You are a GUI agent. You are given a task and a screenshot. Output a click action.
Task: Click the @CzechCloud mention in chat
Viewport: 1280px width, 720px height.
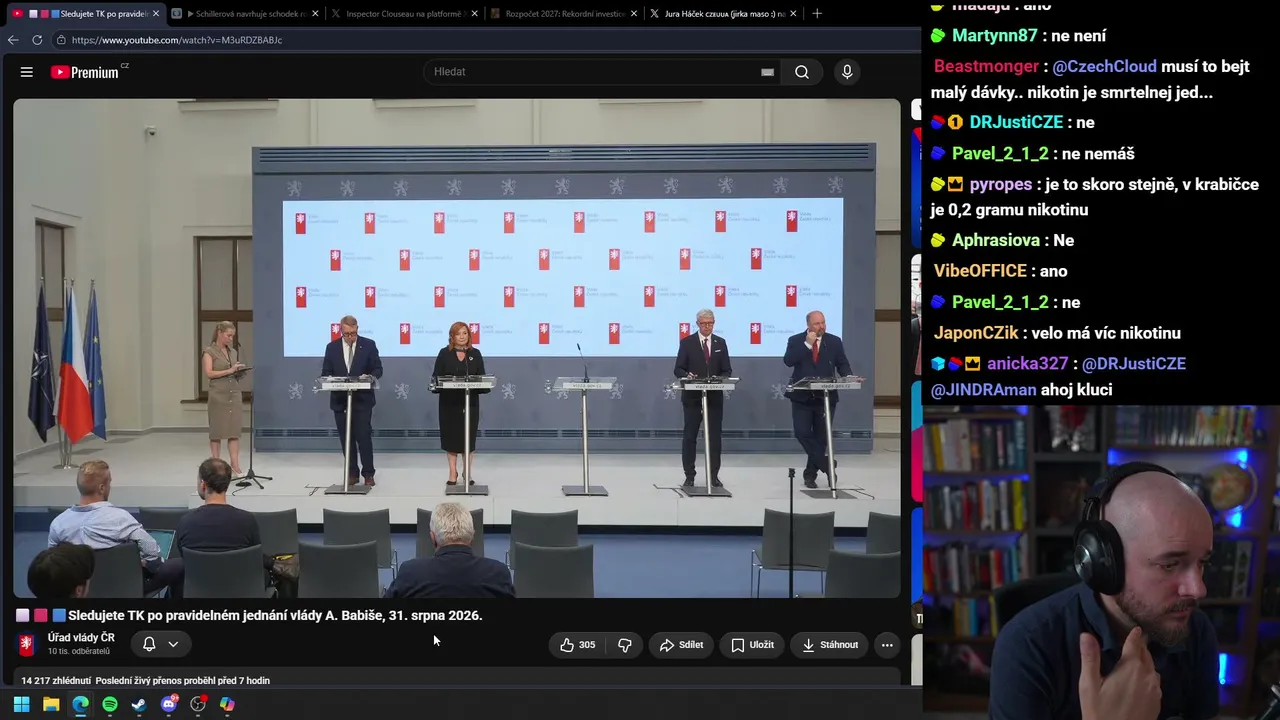pyautogui.click(x=1105, y=66)
